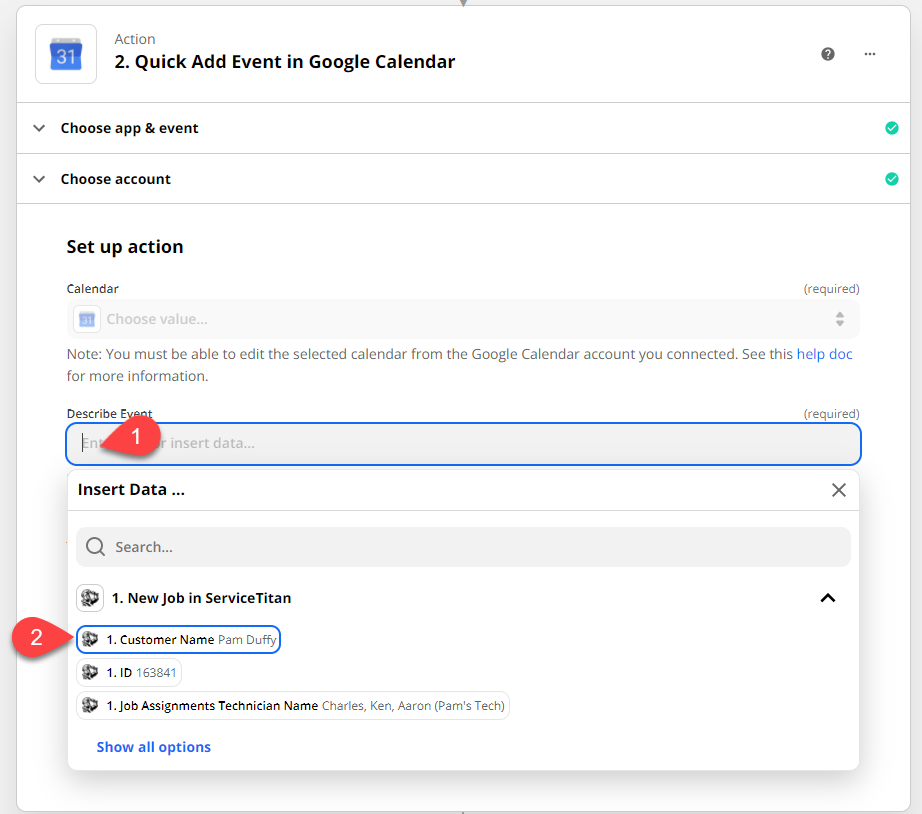Open the Calendar Choose value dropdown

coord(463,319)
